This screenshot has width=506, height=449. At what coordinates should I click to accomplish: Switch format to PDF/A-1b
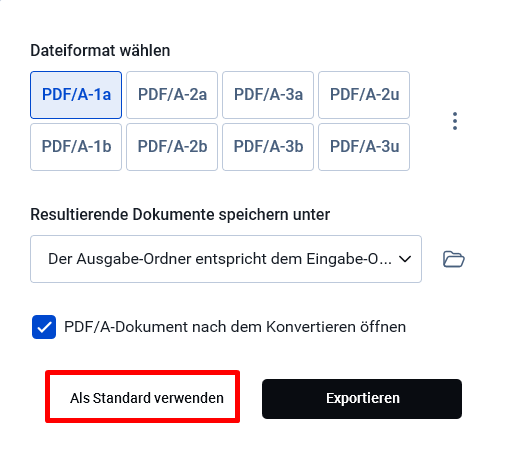click(76, 147)
